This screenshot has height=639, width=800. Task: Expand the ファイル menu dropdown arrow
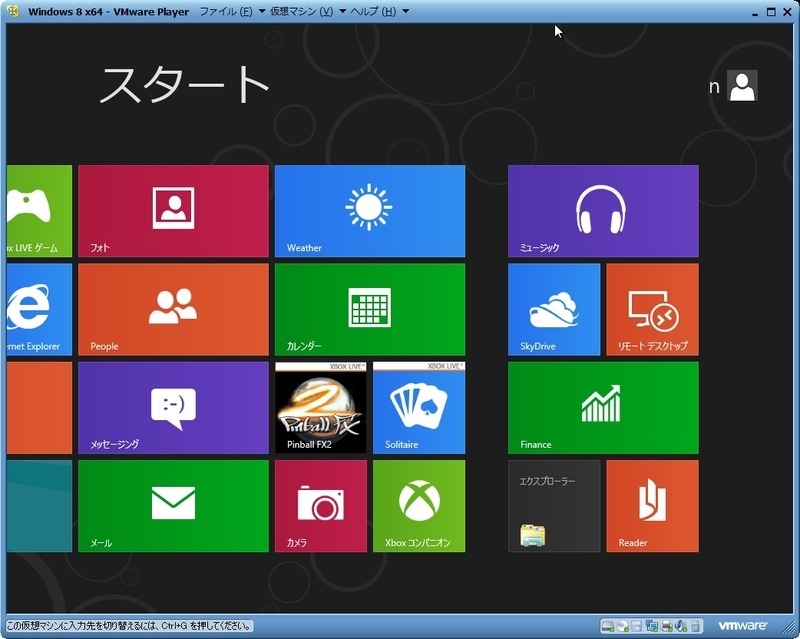pos(262,11)
